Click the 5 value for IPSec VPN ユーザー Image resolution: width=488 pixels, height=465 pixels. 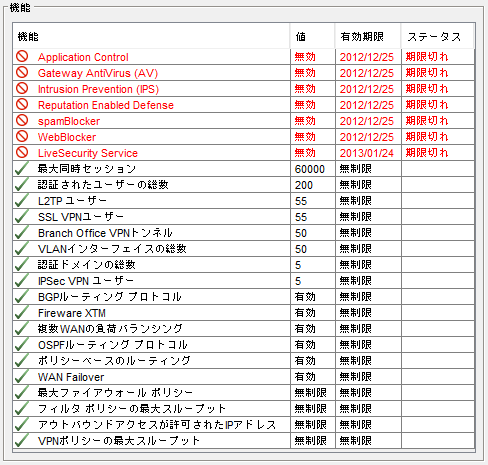[298, 281]
